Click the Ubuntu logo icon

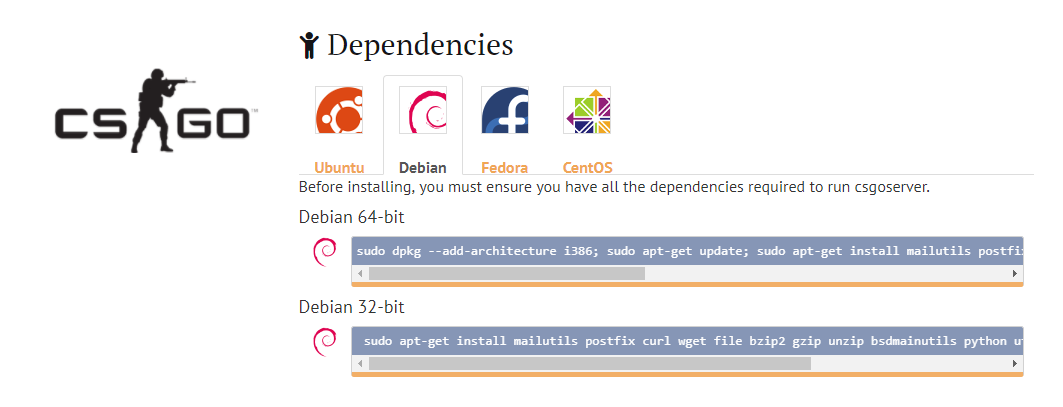(339, 110)
